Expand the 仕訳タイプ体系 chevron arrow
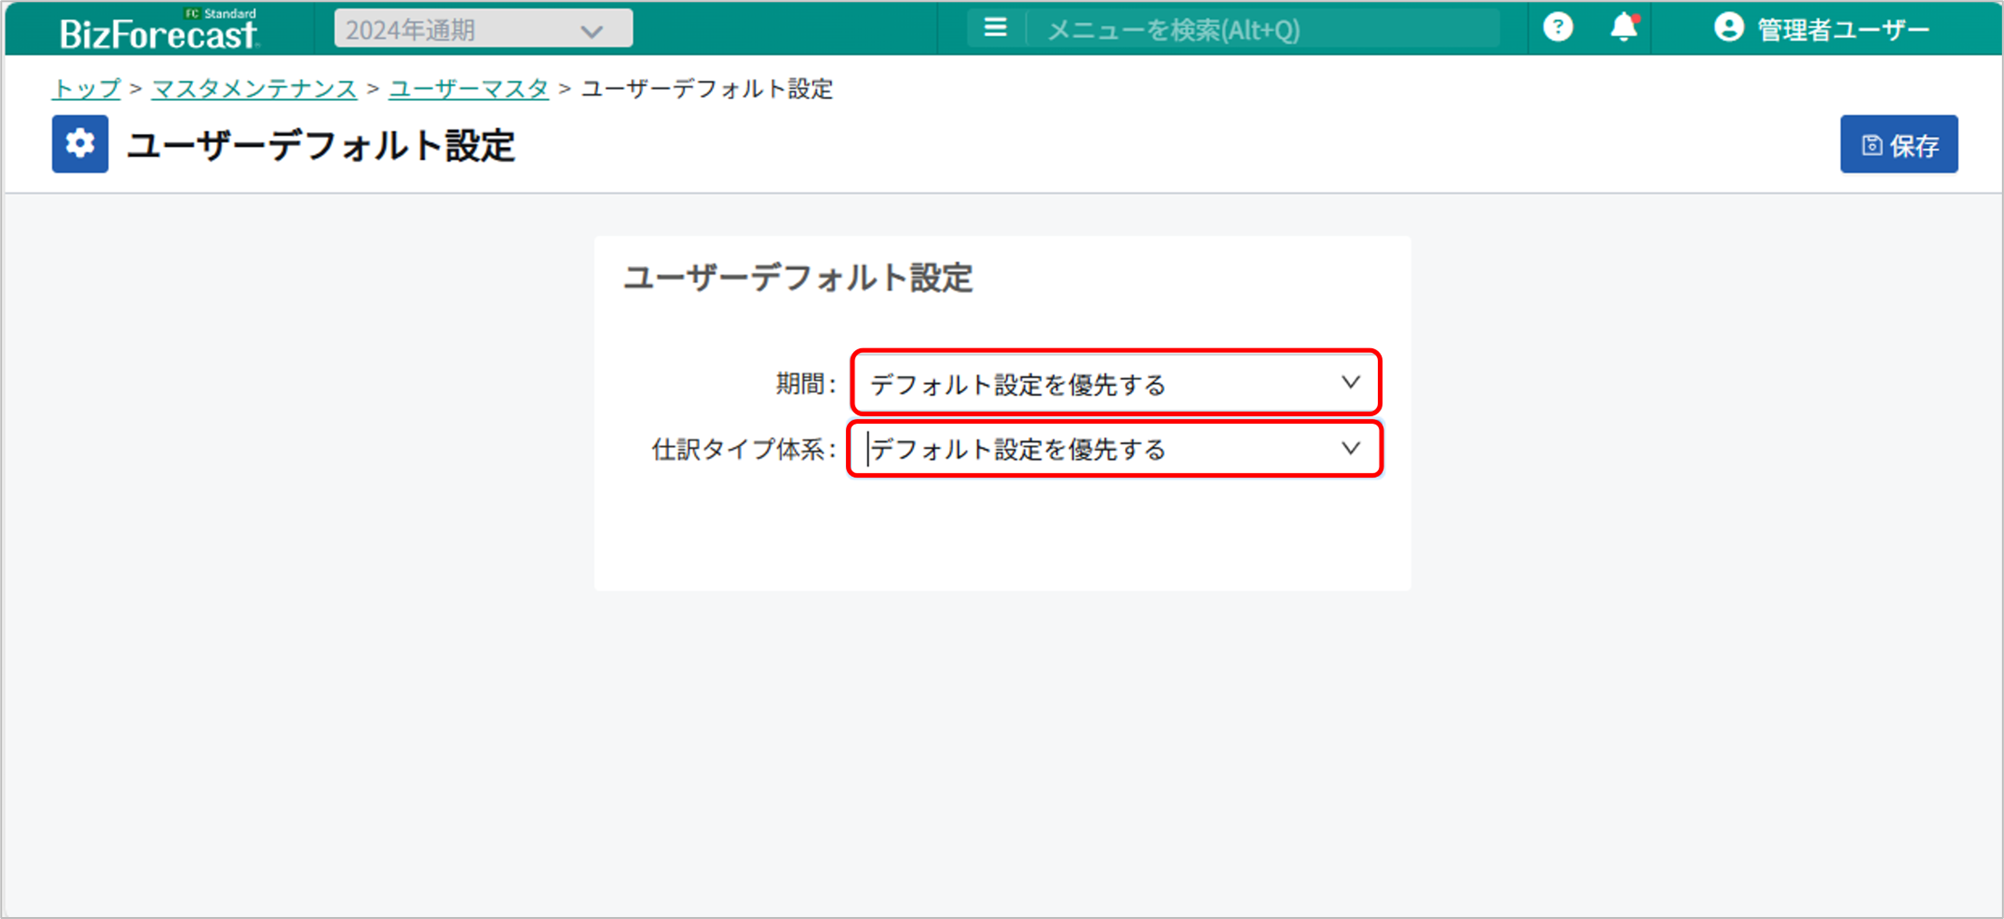Screen dimensions: 2004x919 coord(1350,449)
